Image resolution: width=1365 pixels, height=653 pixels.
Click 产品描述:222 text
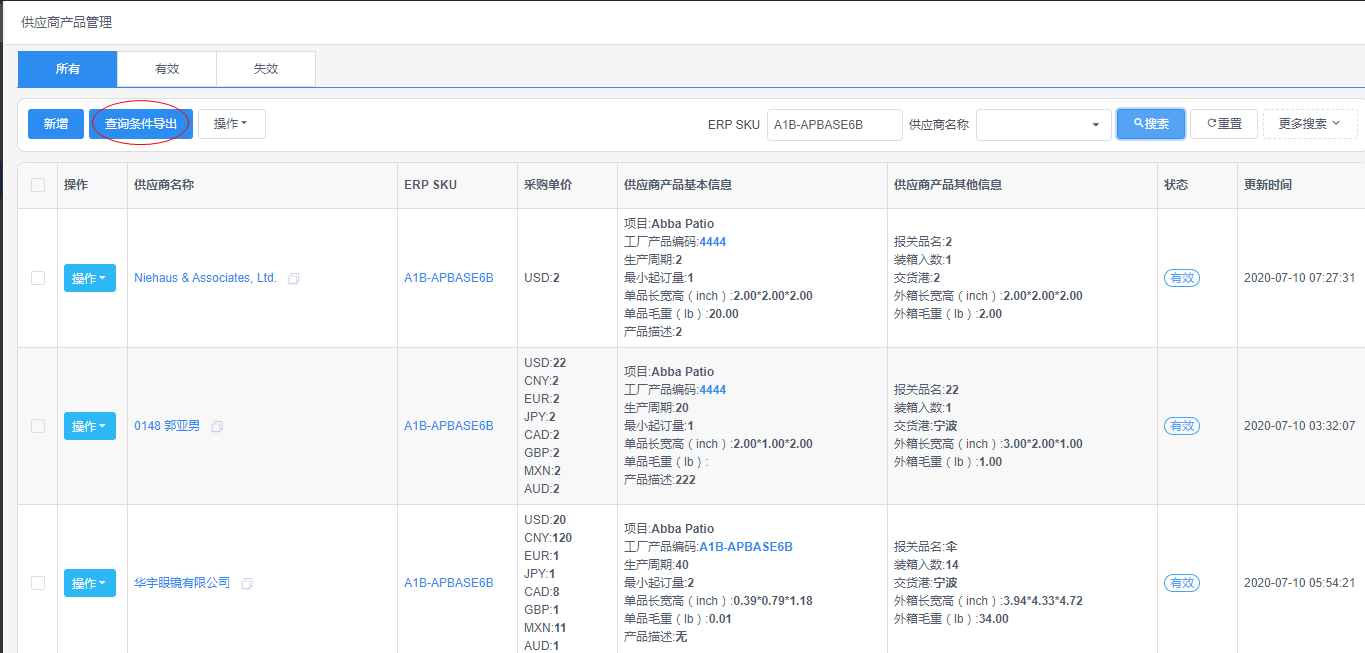click(659, 480)
